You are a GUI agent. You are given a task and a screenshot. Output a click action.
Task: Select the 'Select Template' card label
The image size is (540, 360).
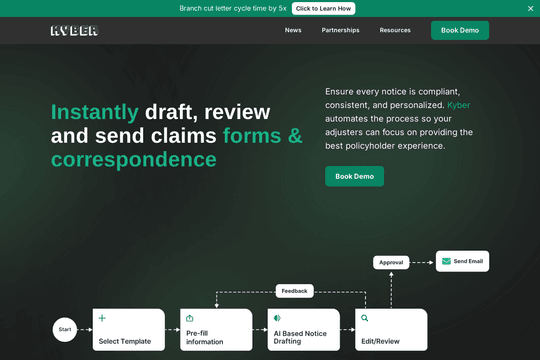(x=125, y=341)
